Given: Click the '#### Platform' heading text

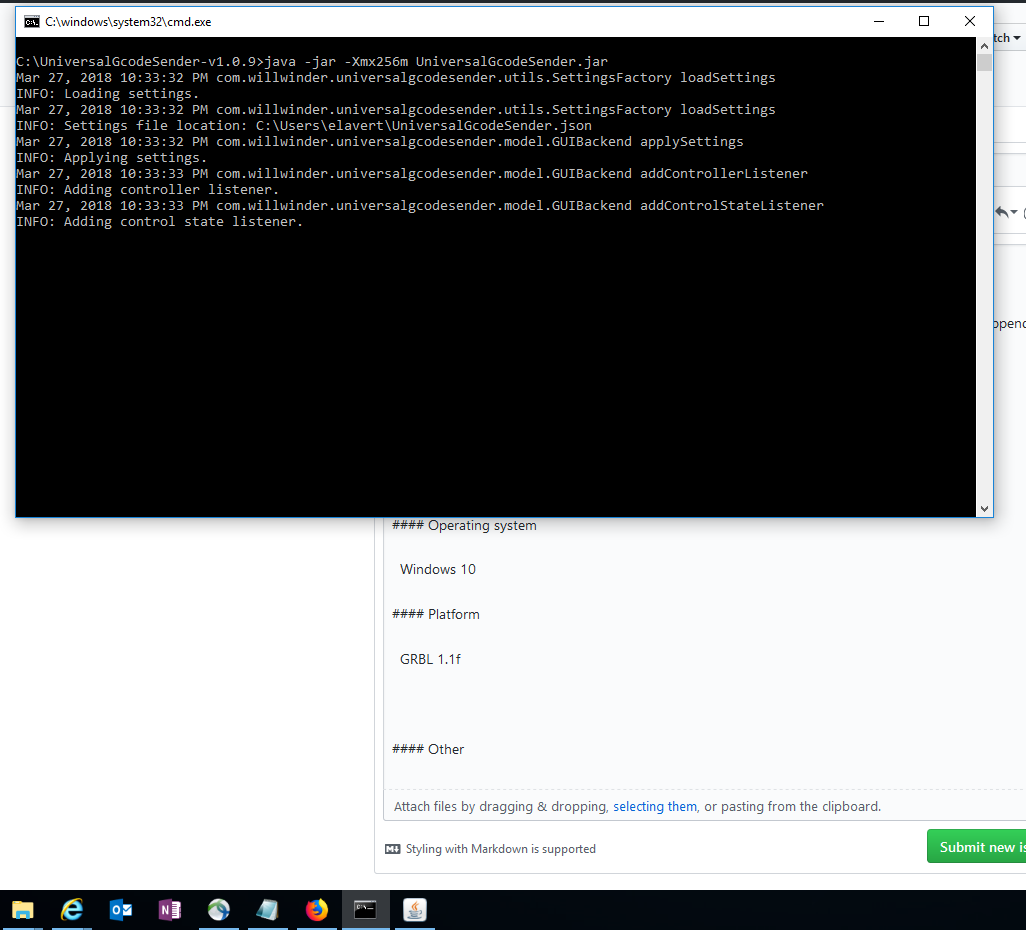Looking at the screenshot, I should [436, 615].
